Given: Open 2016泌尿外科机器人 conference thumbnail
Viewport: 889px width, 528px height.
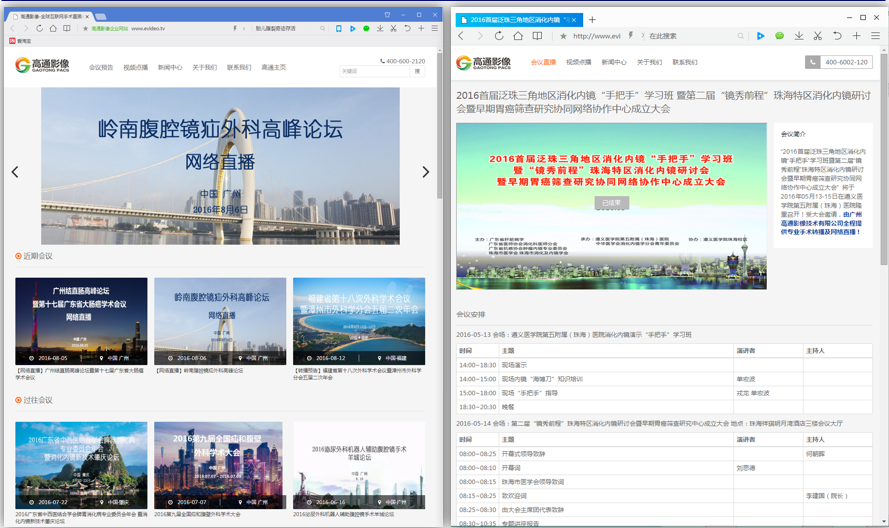Looking at the screenshot, I should (359, 465).
